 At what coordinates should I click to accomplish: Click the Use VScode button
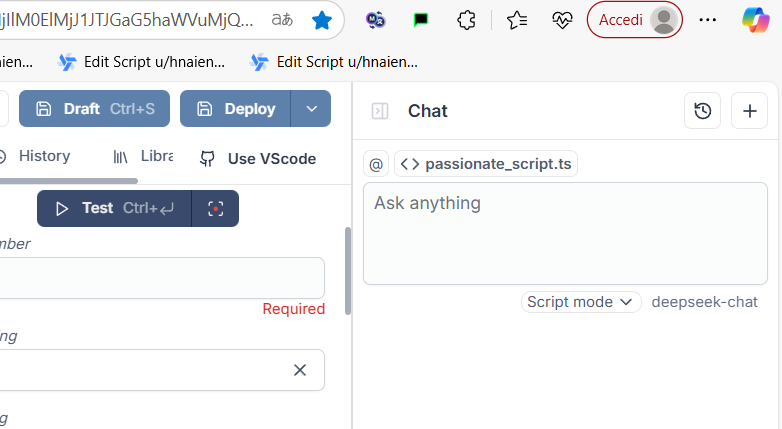pyautogui.click(x=258, y=159)
